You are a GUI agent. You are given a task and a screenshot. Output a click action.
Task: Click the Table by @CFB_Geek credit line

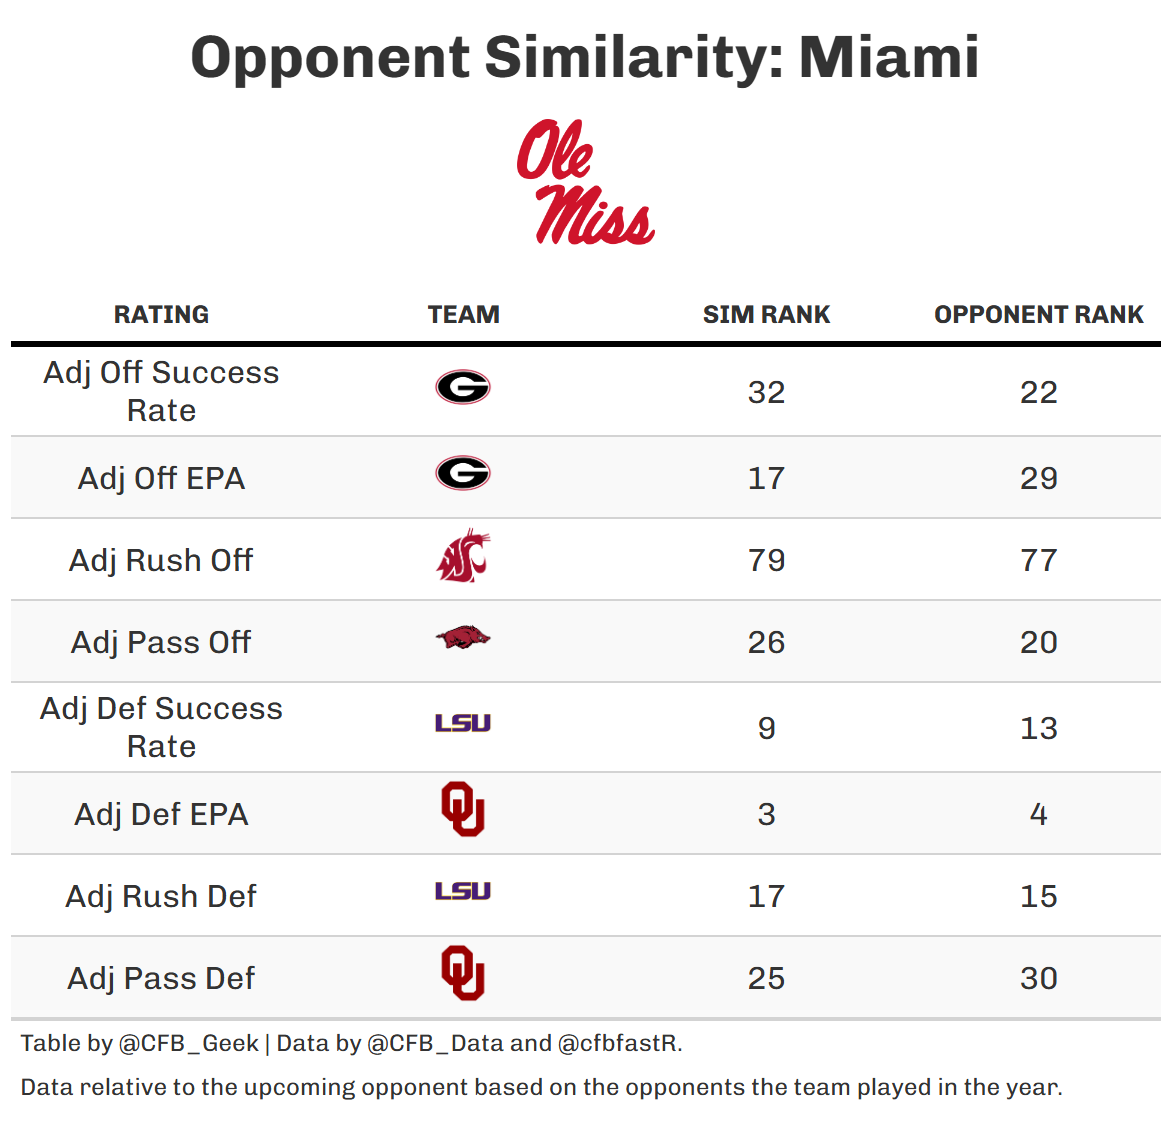[x=351, y=1043]
